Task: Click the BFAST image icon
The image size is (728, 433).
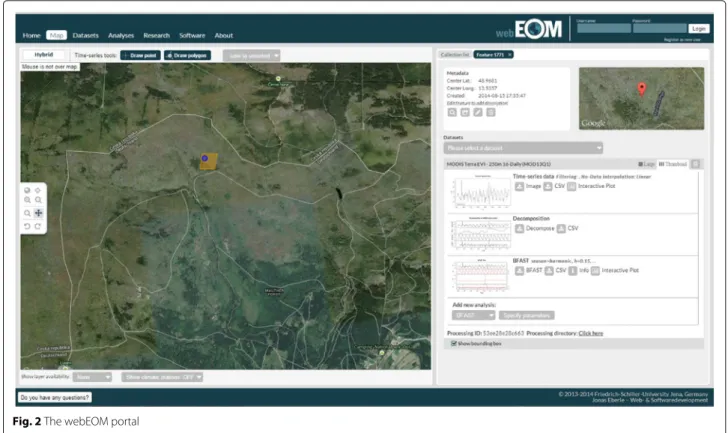Action: 519,271
